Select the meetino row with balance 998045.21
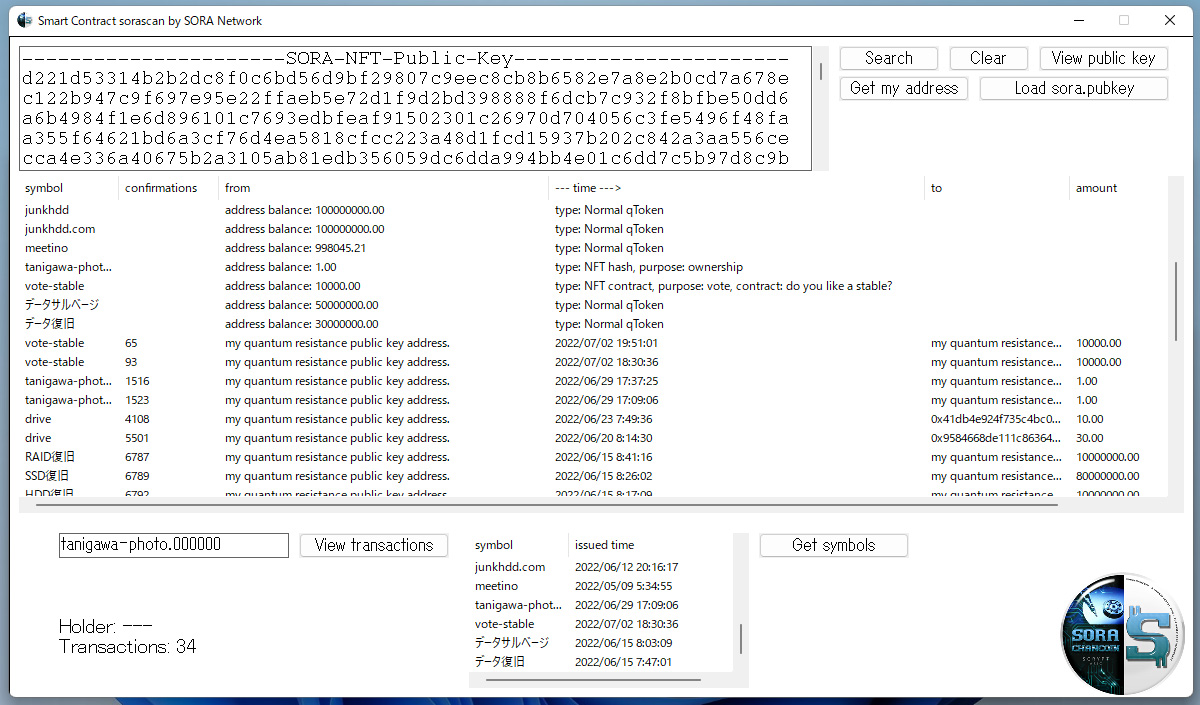 coord(594,248)
